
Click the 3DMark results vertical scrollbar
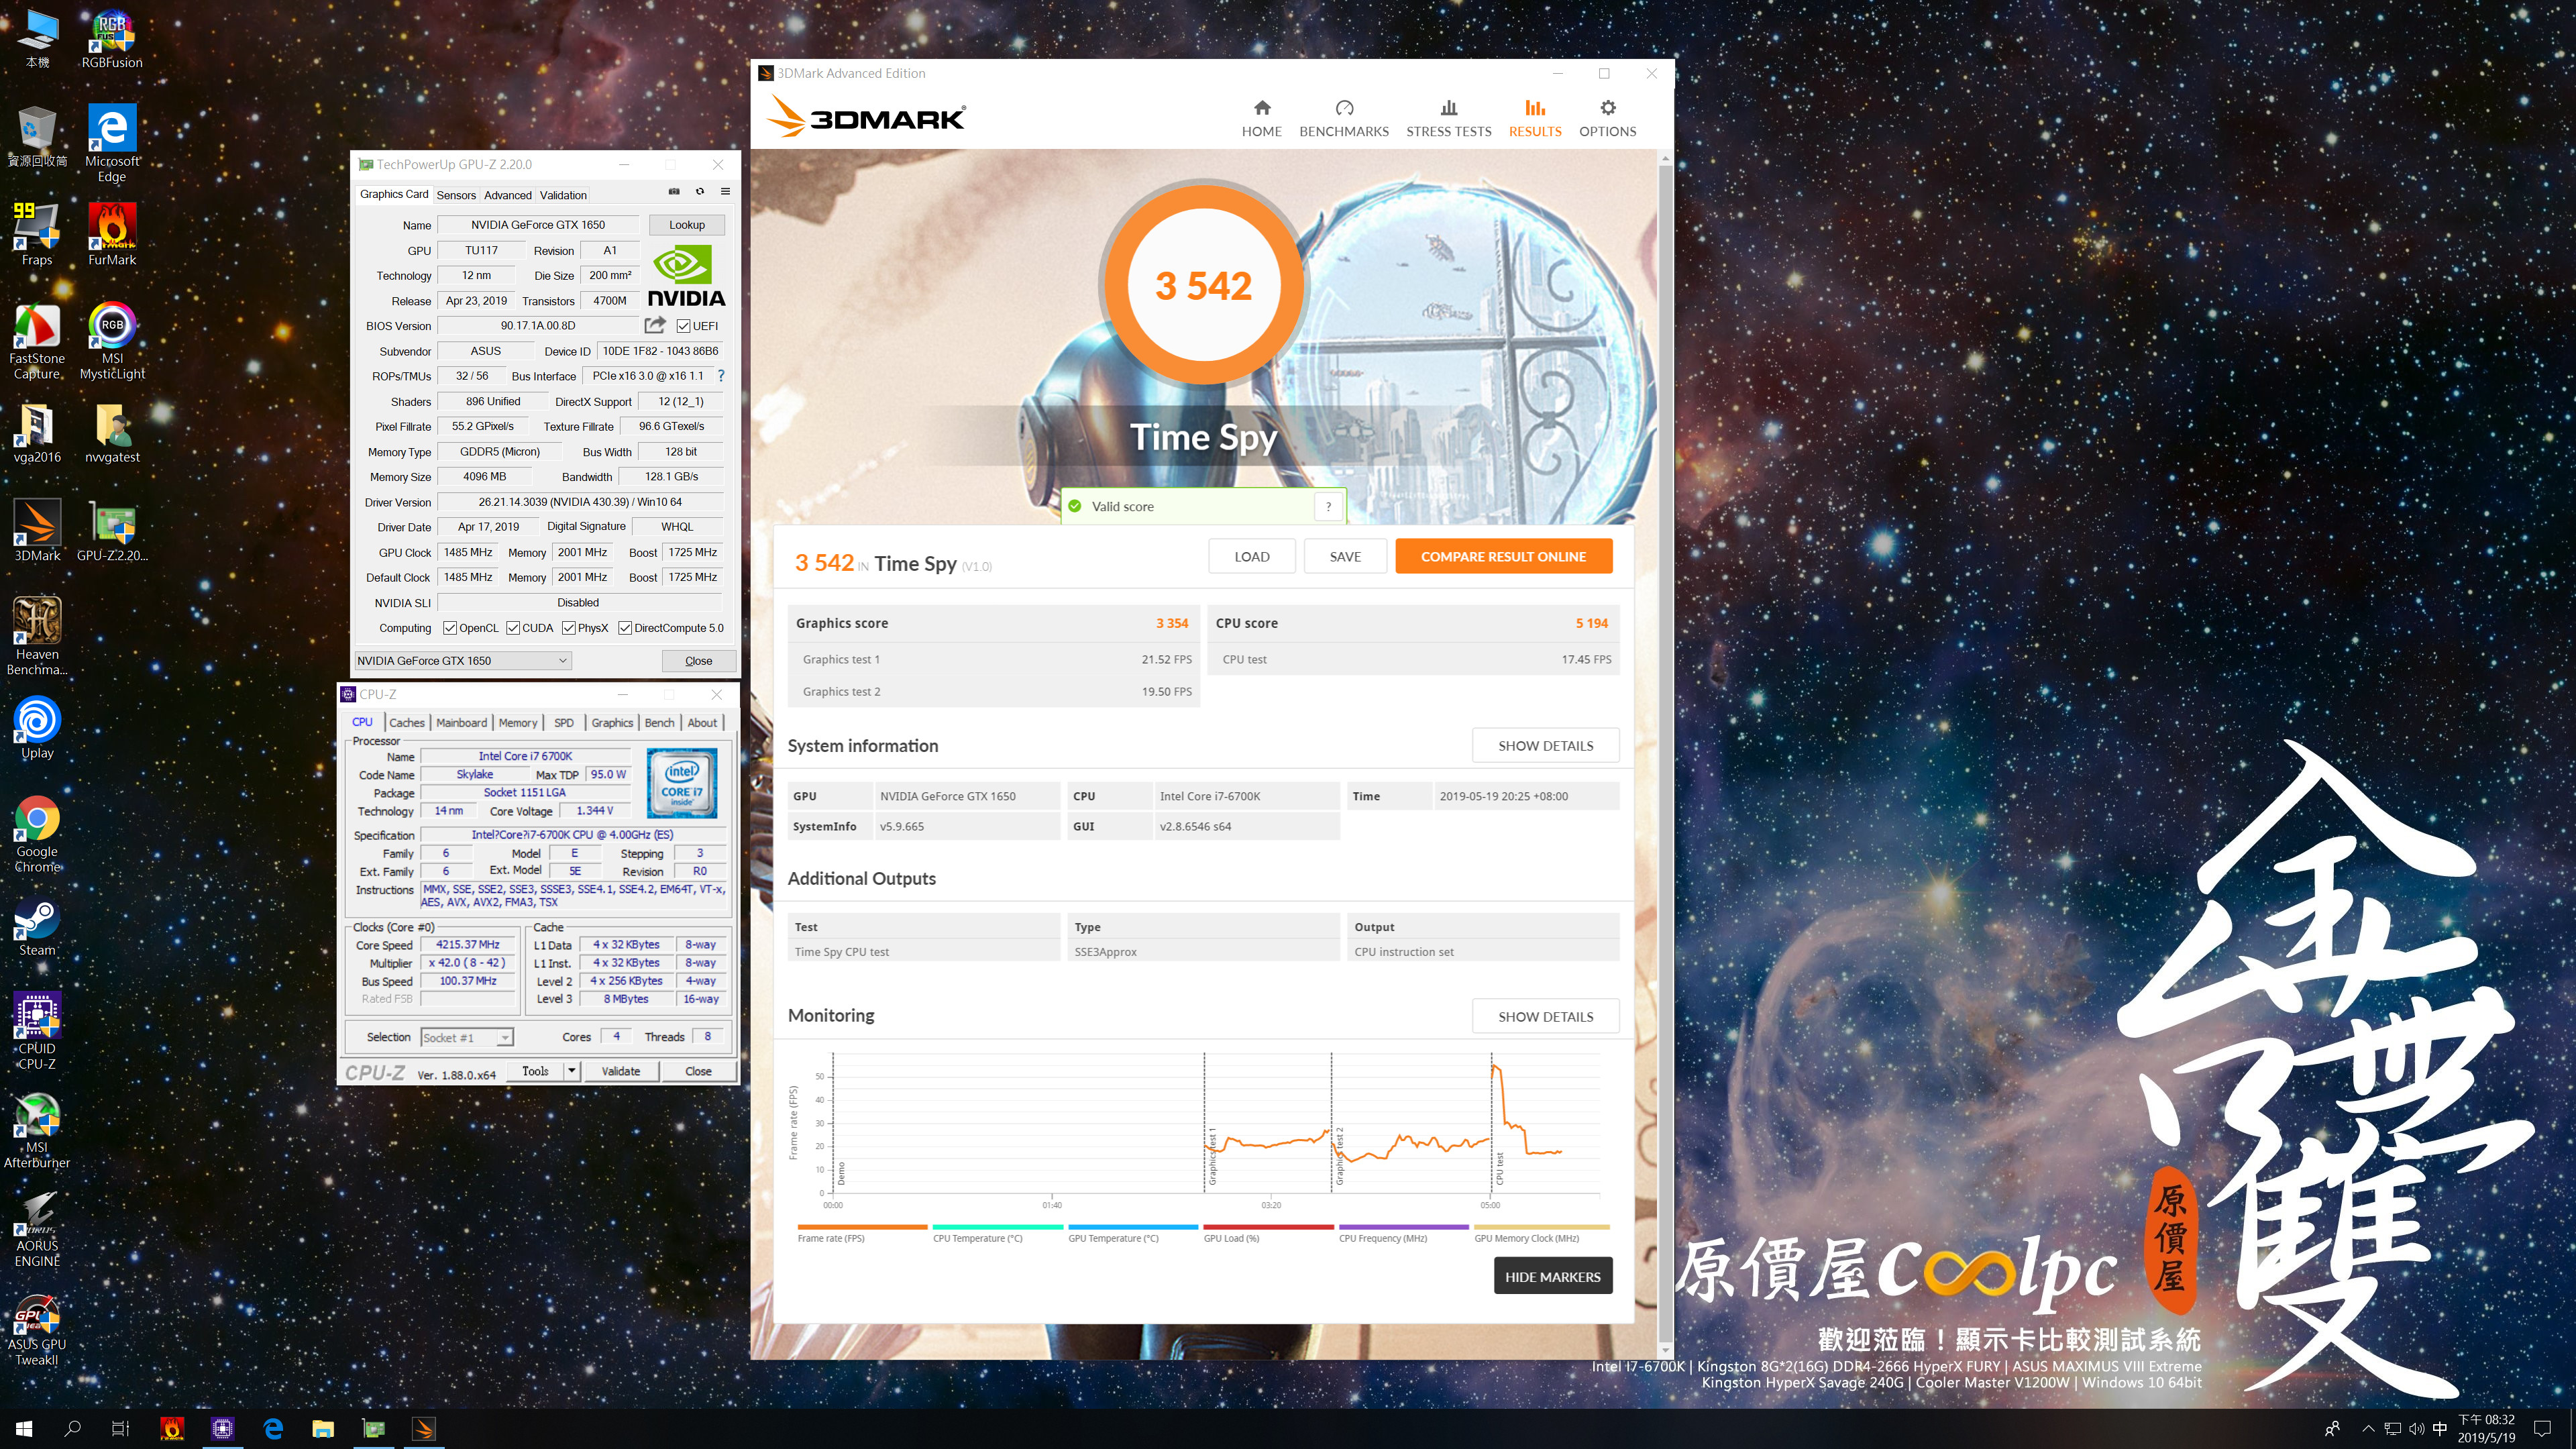point(1665,755)
